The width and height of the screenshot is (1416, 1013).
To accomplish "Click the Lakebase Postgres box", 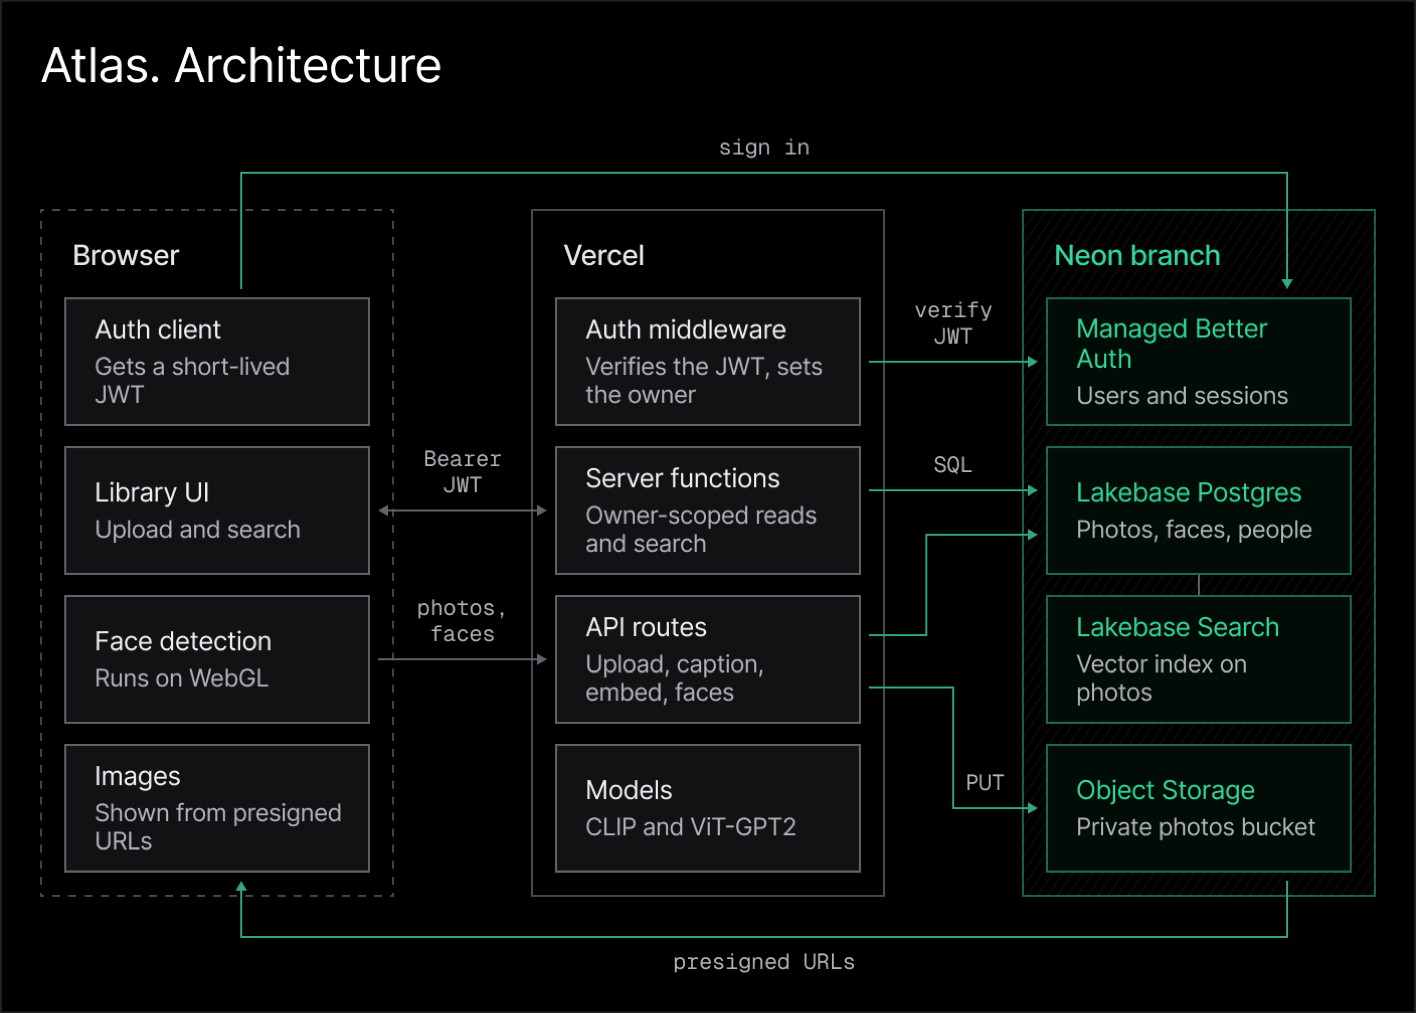I will point(1199,510).
